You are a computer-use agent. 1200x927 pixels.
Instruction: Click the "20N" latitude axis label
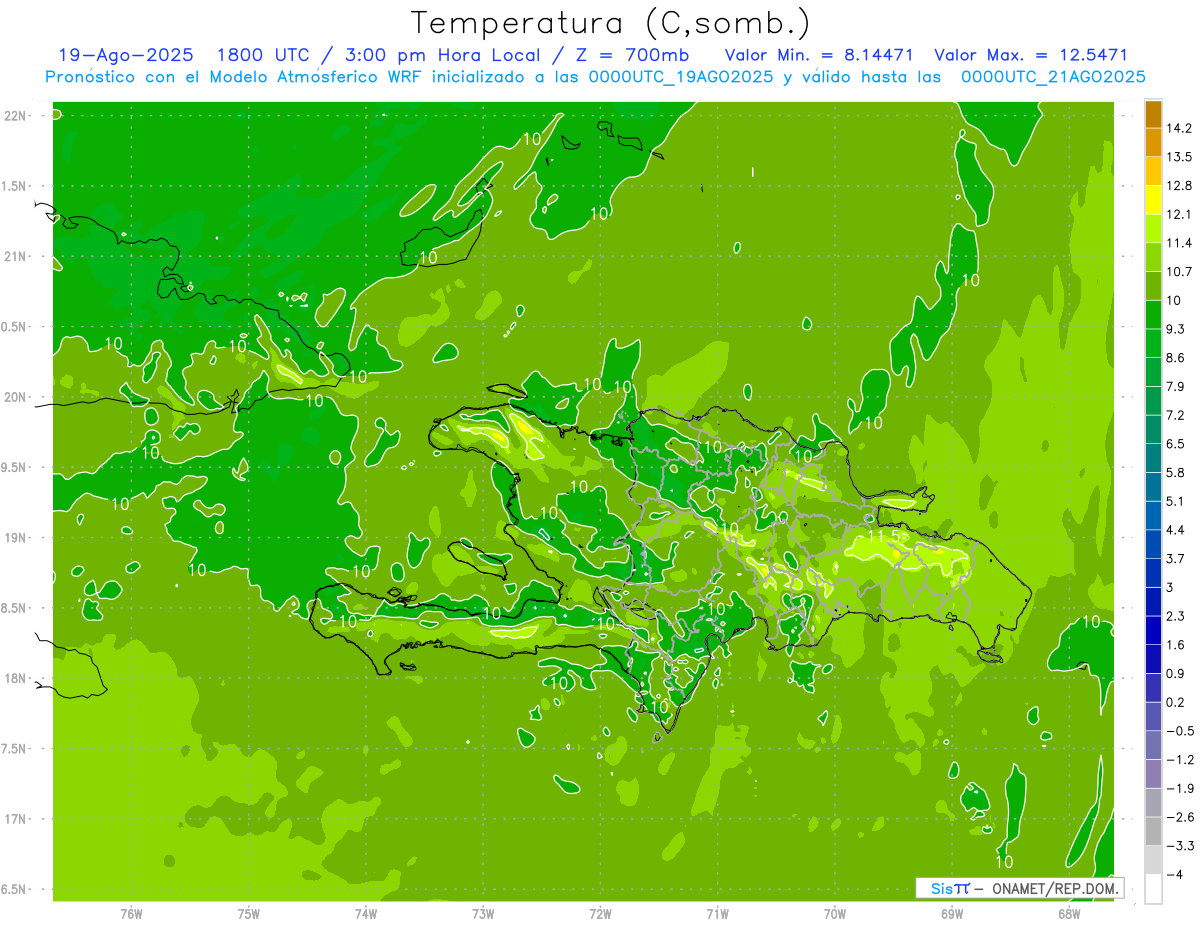16,397
